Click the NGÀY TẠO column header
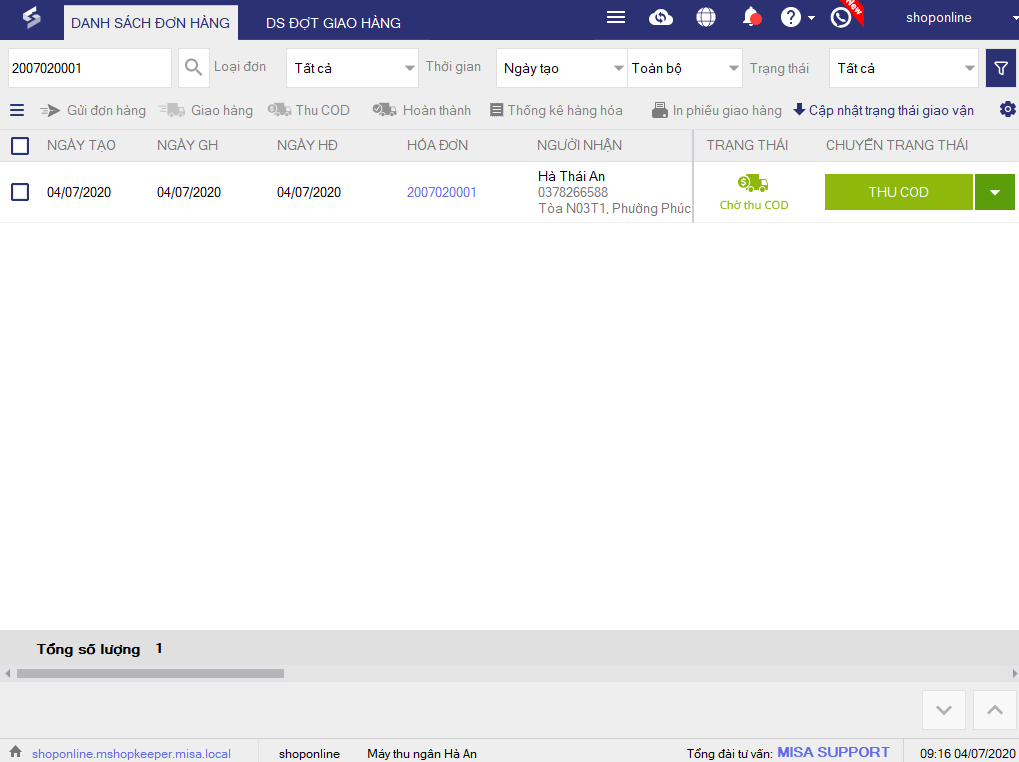This screenshot has height=762, width=1019. pyautogui.click(x=81, y=146)
